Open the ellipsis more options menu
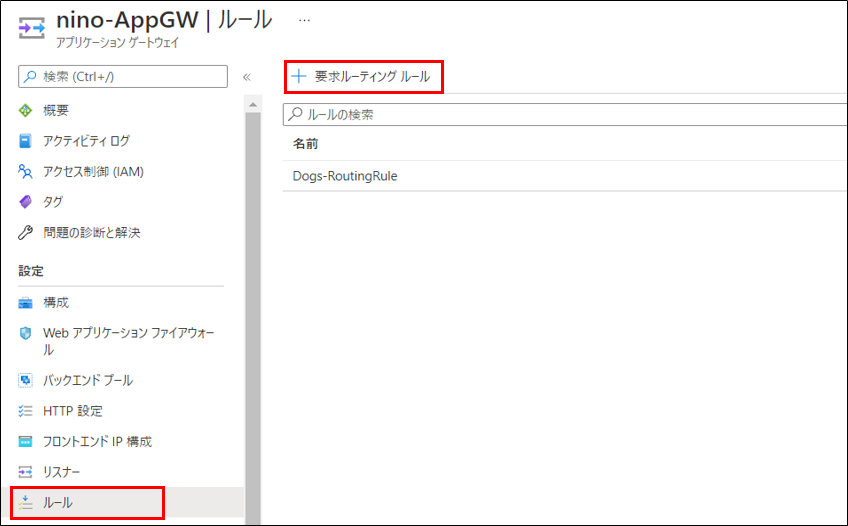The width and height of the screenshot is (848, 526). (x=304, y=21)
